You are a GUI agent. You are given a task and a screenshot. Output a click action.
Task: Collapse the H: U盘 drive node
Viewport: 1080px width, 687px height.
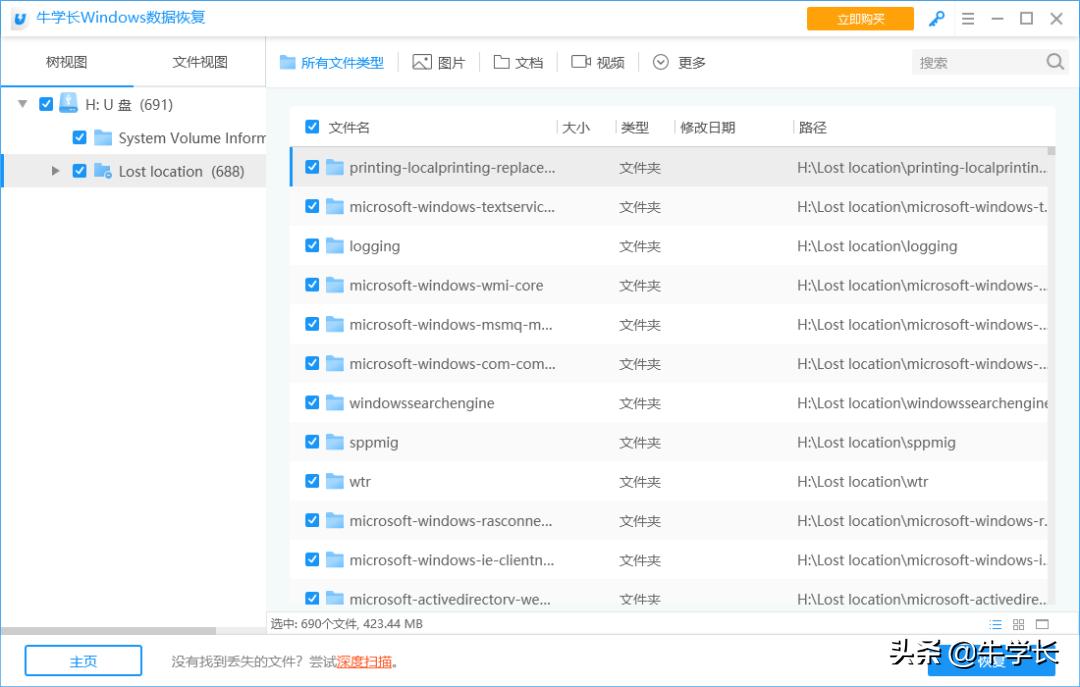22,103
